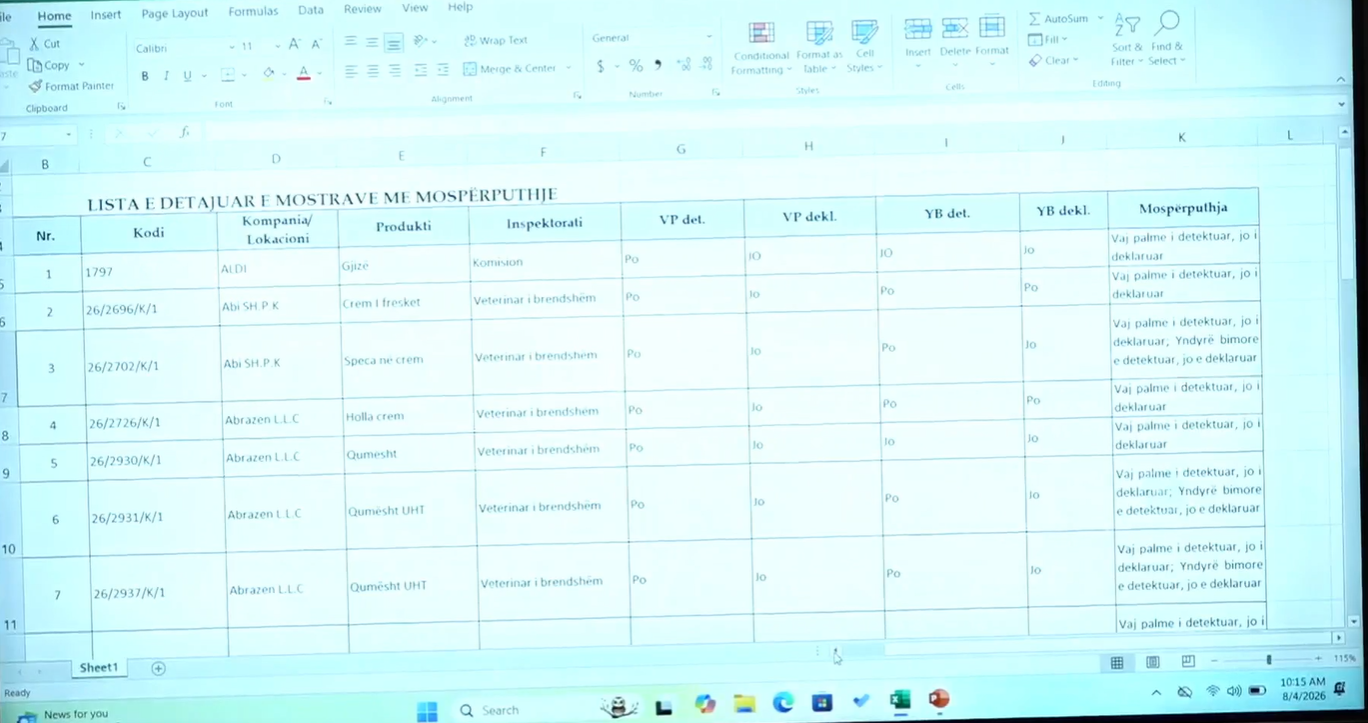This screenshot has height=723, width=1368.
Task: Go to the View tab
Action: (x=415, y=8)
